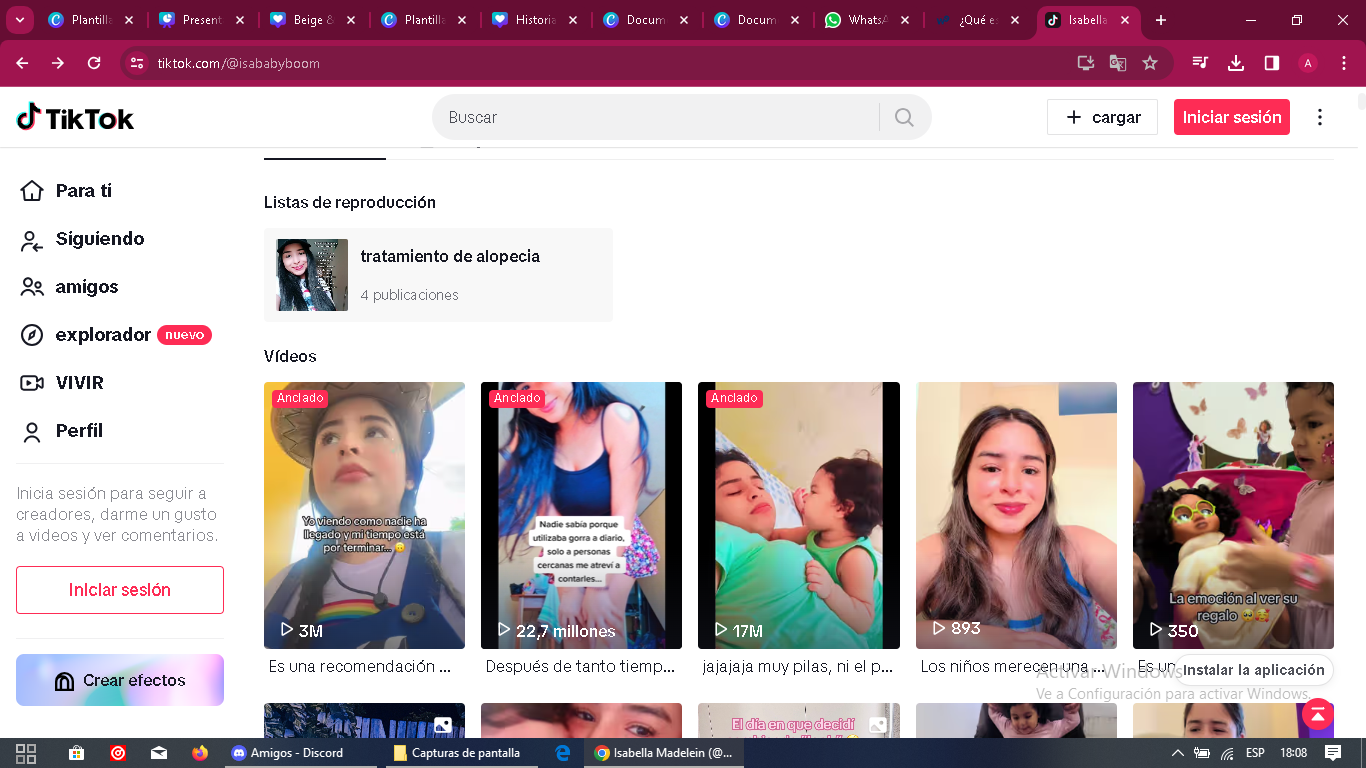
Task: Click the scroll-to-top red arrow button
Action: (x=1317, y=714)
